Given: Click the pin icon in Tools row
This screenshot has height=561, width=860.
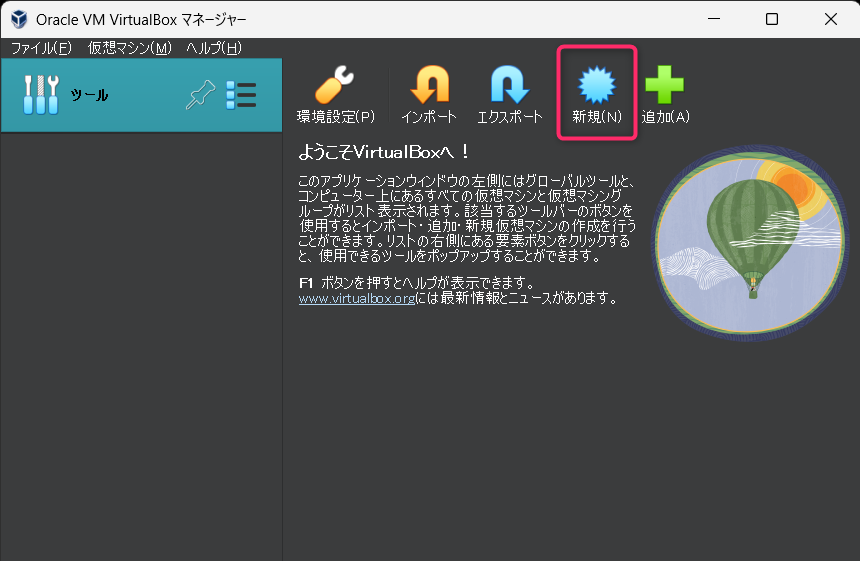Looking at the screenshot, I should 201,95.
